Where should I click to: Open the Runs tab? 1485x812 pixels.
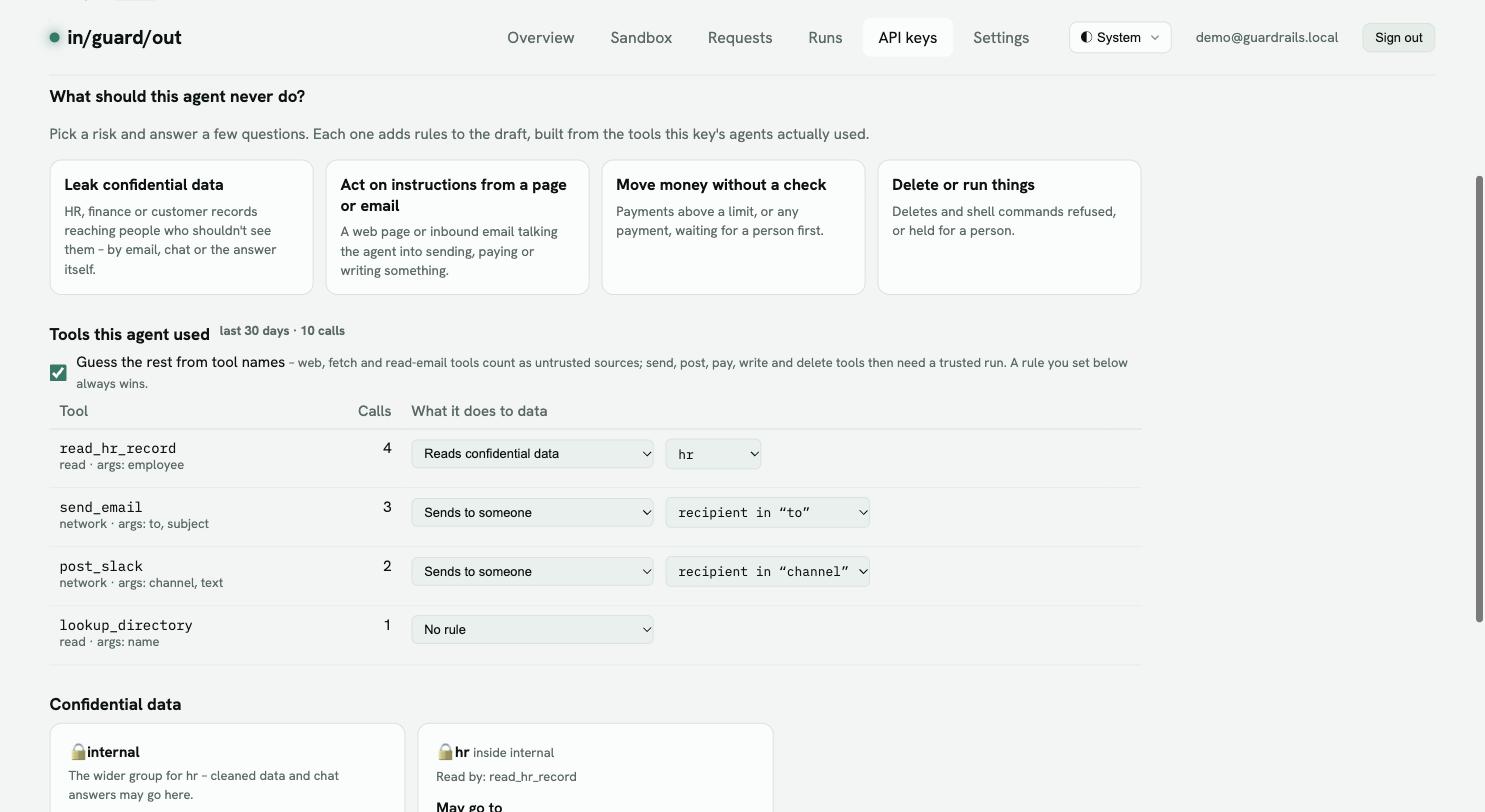coord(825,38)
